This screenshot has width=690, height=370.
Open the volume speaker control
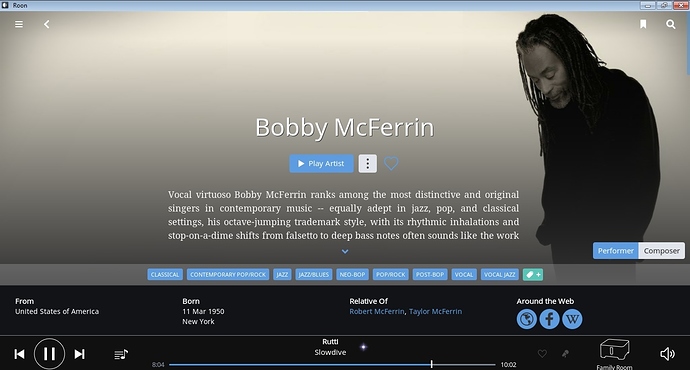pos(667,354)
